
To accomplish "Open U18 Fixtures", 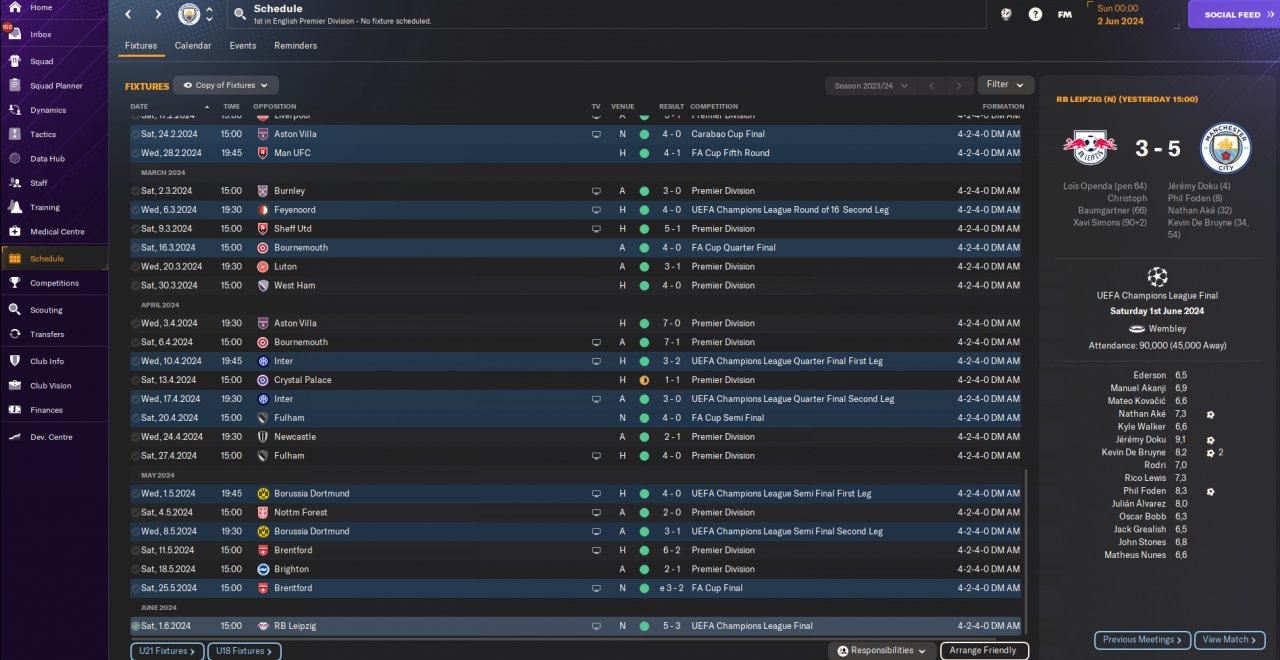I will click(x=244, y=651).
